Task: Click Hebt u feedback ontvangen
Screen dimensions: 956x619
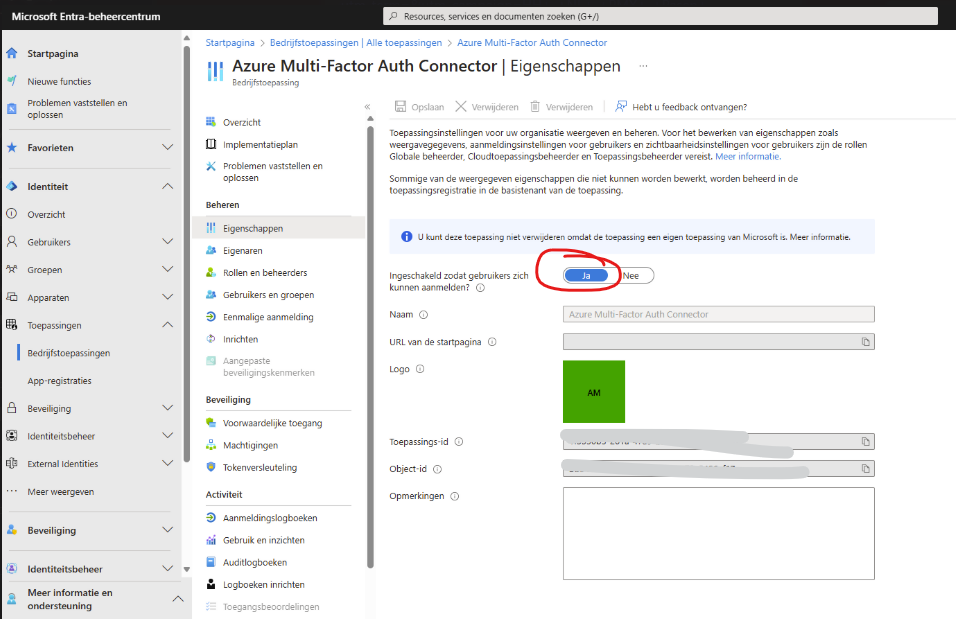Action: point(681,107)
